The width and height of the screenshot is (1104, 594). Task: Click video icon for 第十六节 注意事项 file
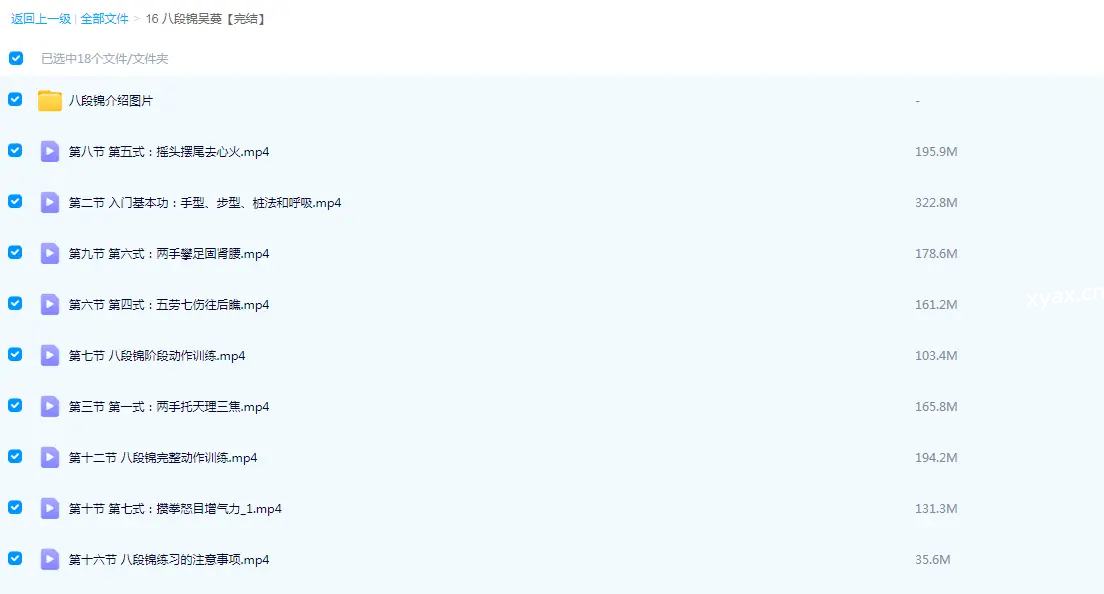50,559
